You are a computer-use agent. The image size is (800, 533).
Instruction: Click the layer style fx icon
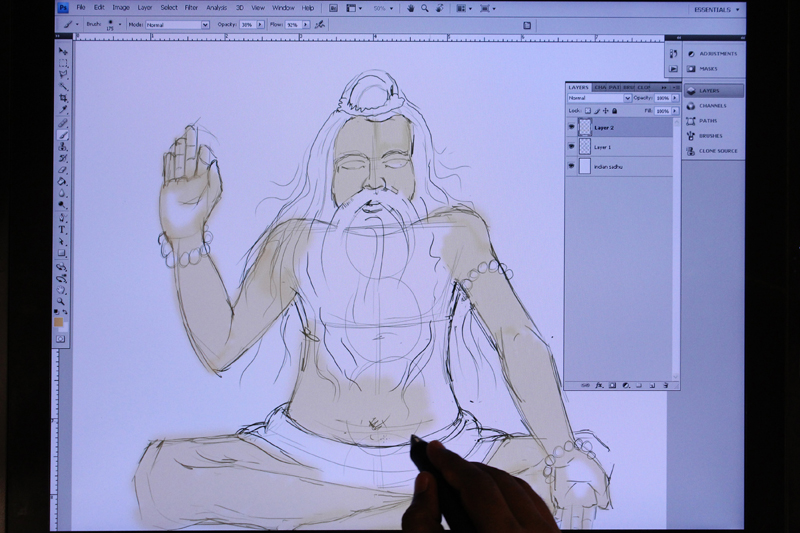[x=598, y=385]
